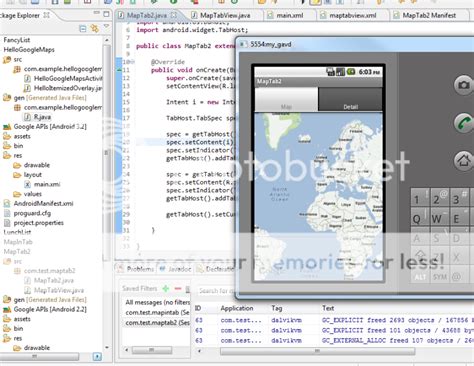
Task: Open R.java in the gen folder
Action: [x=38, y=117]
